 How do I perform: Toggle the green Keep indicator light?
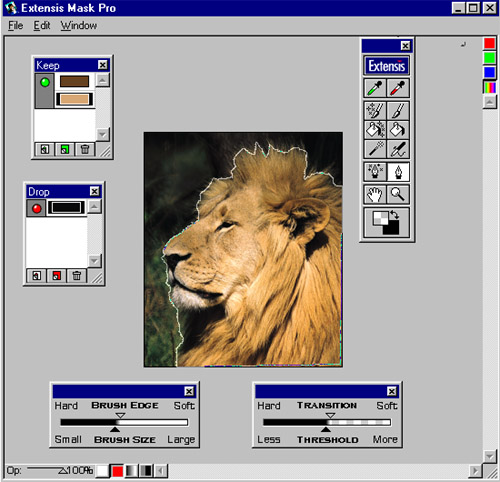[45, 82]
